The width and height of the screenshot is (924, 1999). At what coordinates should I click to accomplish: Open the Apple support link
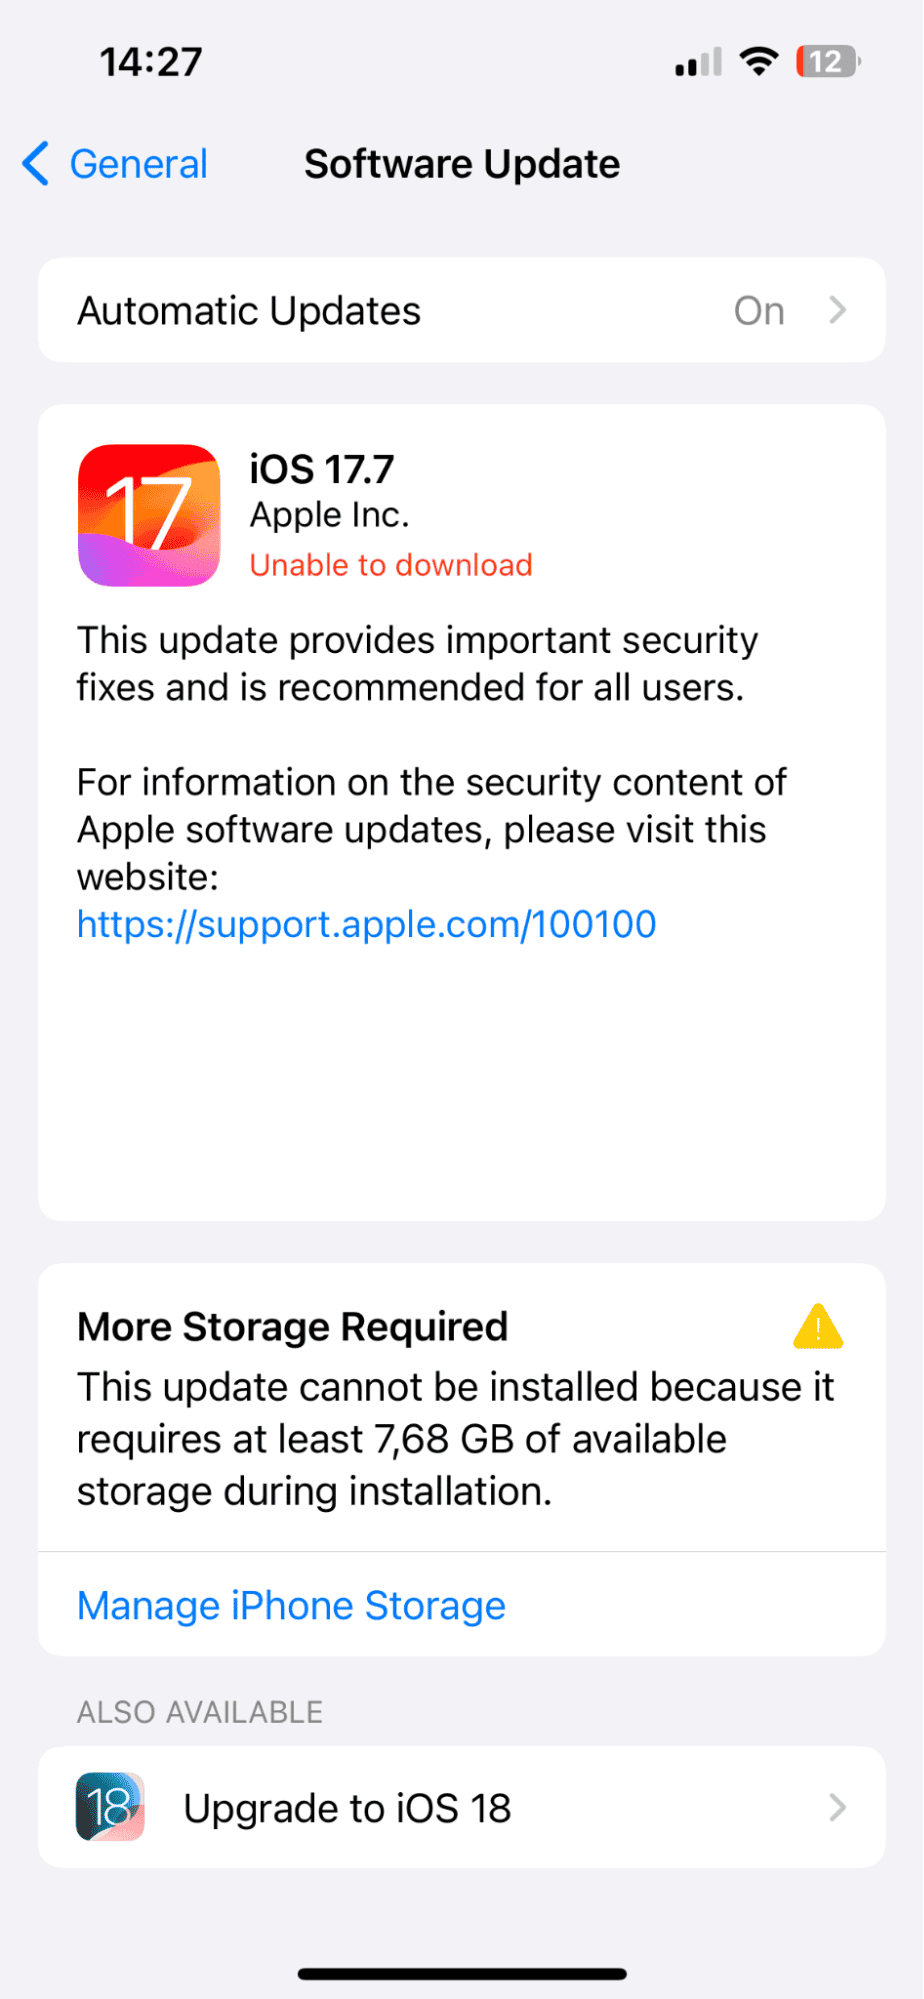(x=366, y=924)
